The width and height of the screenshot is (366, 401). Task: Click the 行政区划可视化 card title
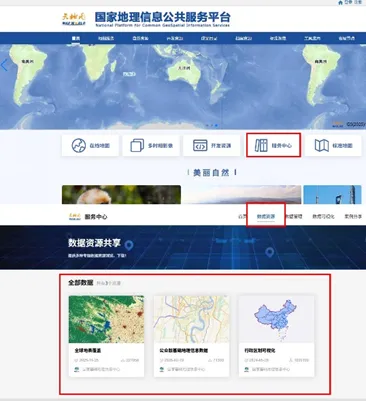tap(260, 351)
